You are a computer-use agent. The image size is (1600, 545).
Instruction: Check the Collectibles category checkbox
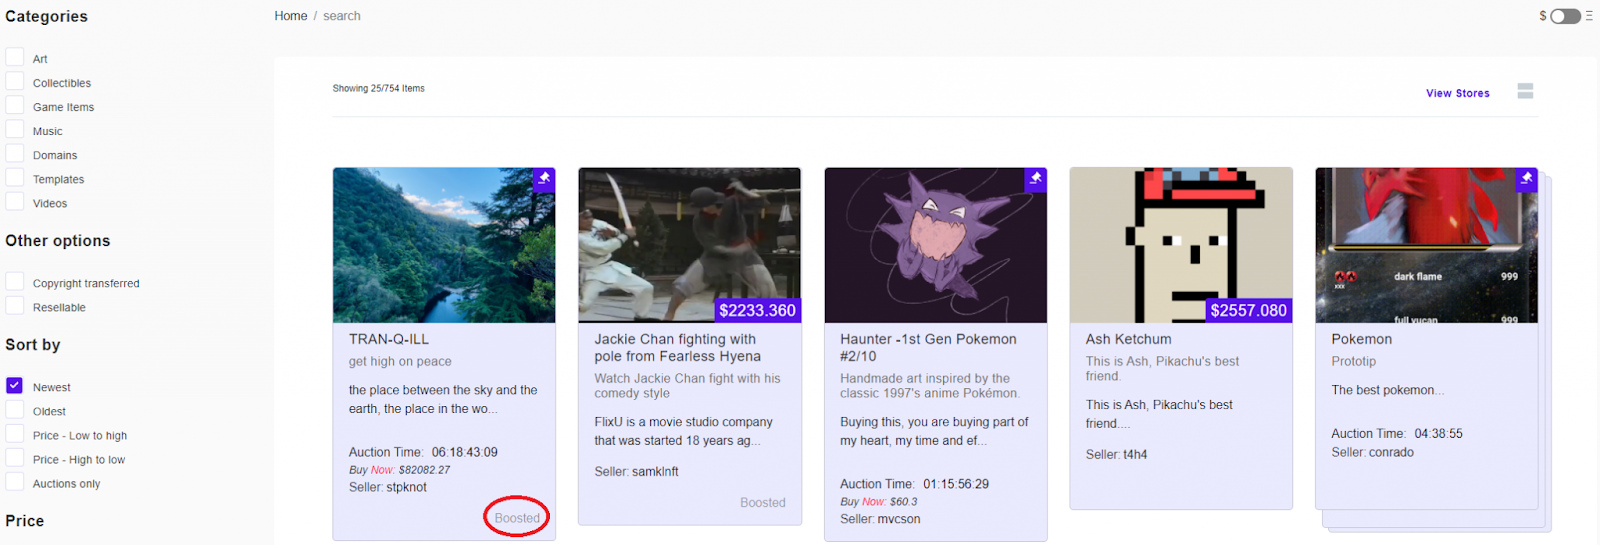pyautogui.click(x=15, y=81)
